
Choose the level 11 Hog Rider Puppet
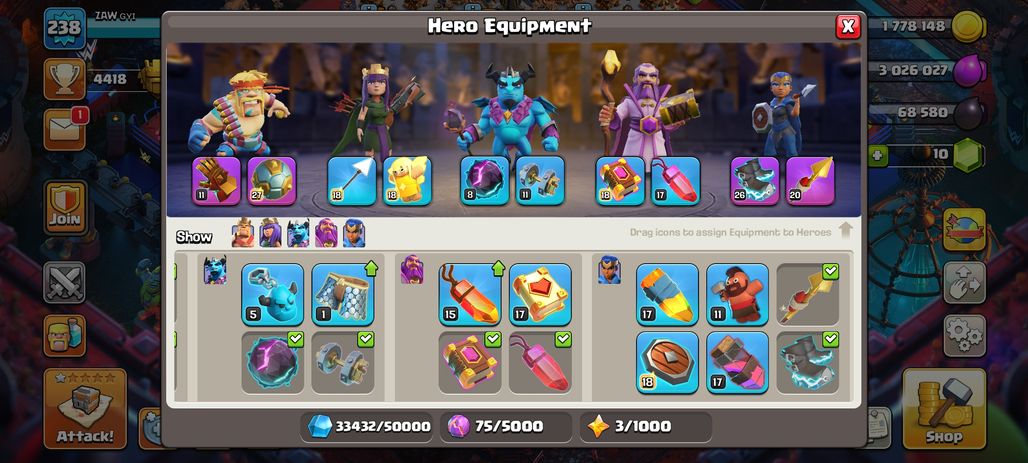[x=738, y=294]
